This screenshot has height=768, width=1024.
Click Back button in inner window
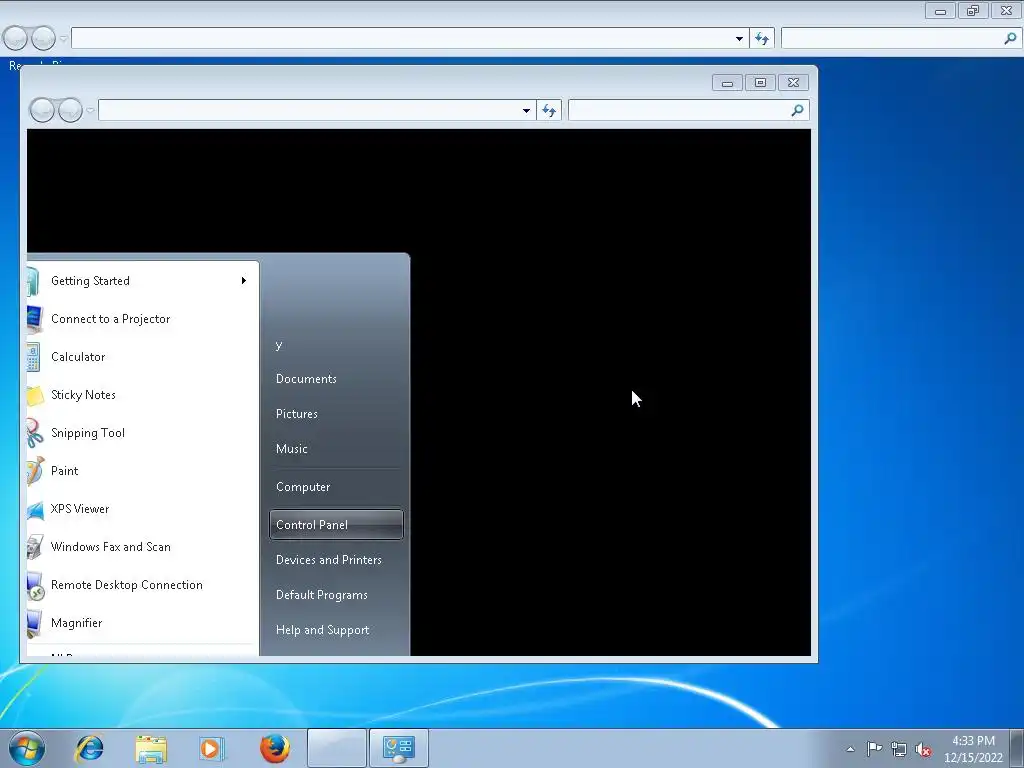pyautogui.click(x=42, y=110)
